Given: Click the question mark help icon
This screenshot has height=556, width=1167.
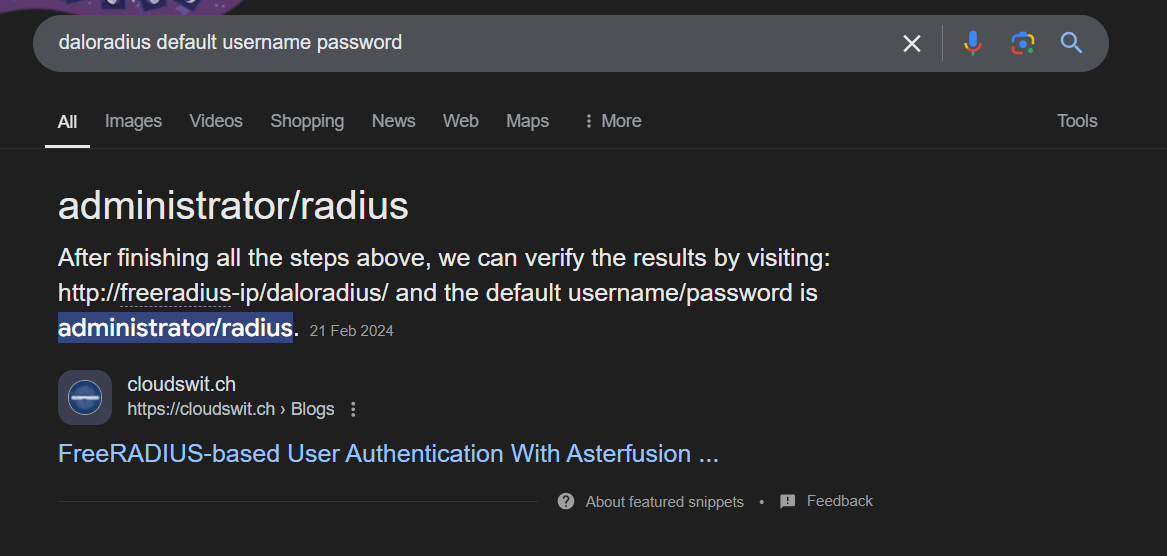Looking at the screenshot, I should 566,501.
